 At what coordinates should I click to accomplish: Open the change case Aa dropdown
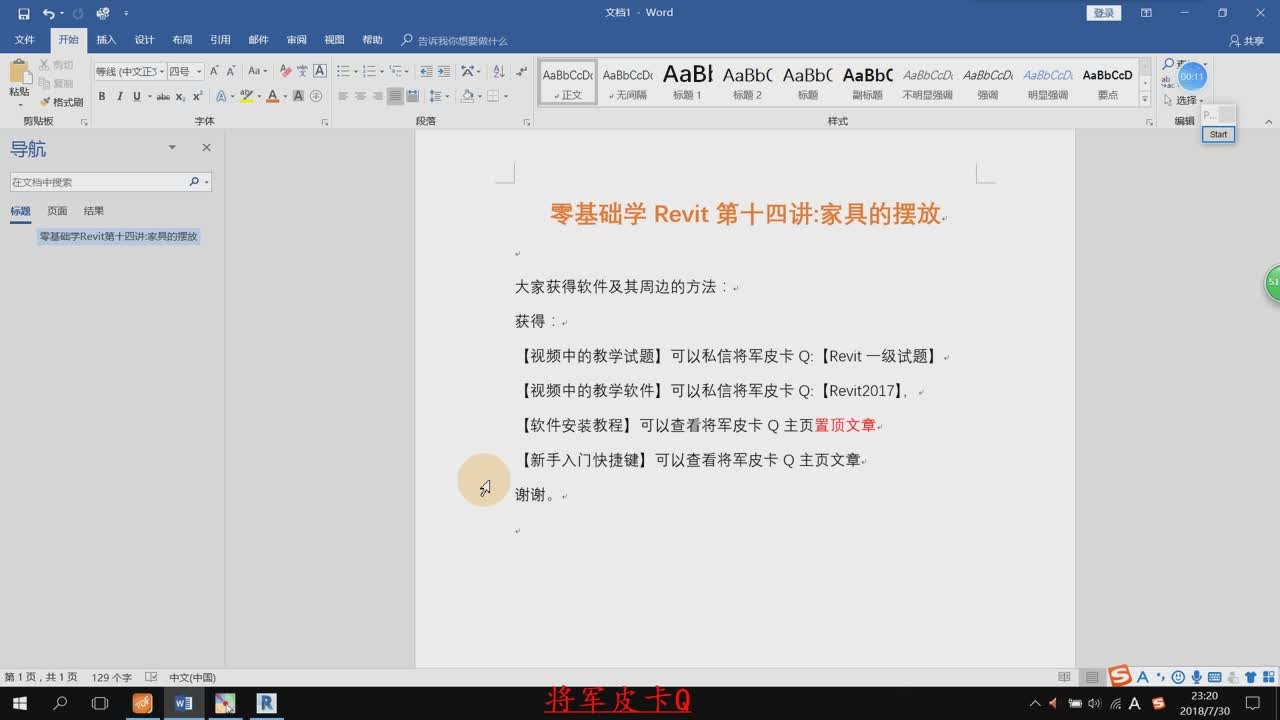[x=258, y=71]
